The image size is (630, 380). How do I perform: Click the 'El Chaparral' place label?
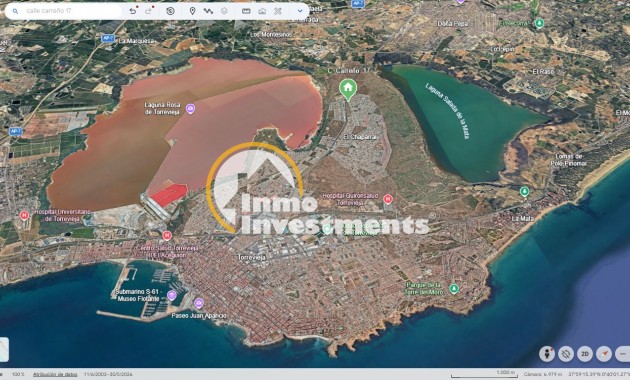pyautogui.click(x=360, y=137)
